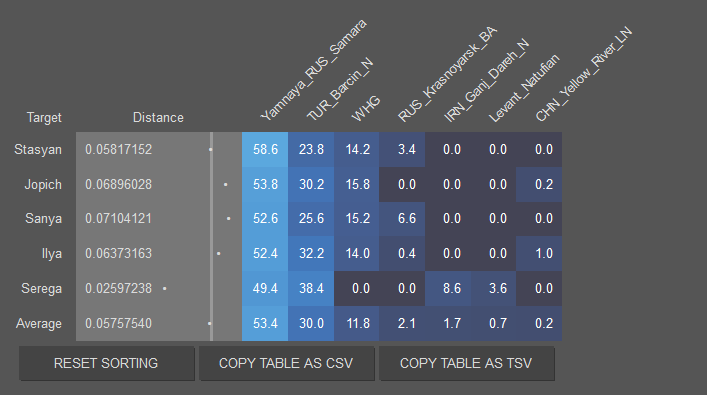Image resolution: width=707 pixels, height=395 pixels.
Task: Click Jopich distance value 0.06896028
Action: [x=119, y=184]
